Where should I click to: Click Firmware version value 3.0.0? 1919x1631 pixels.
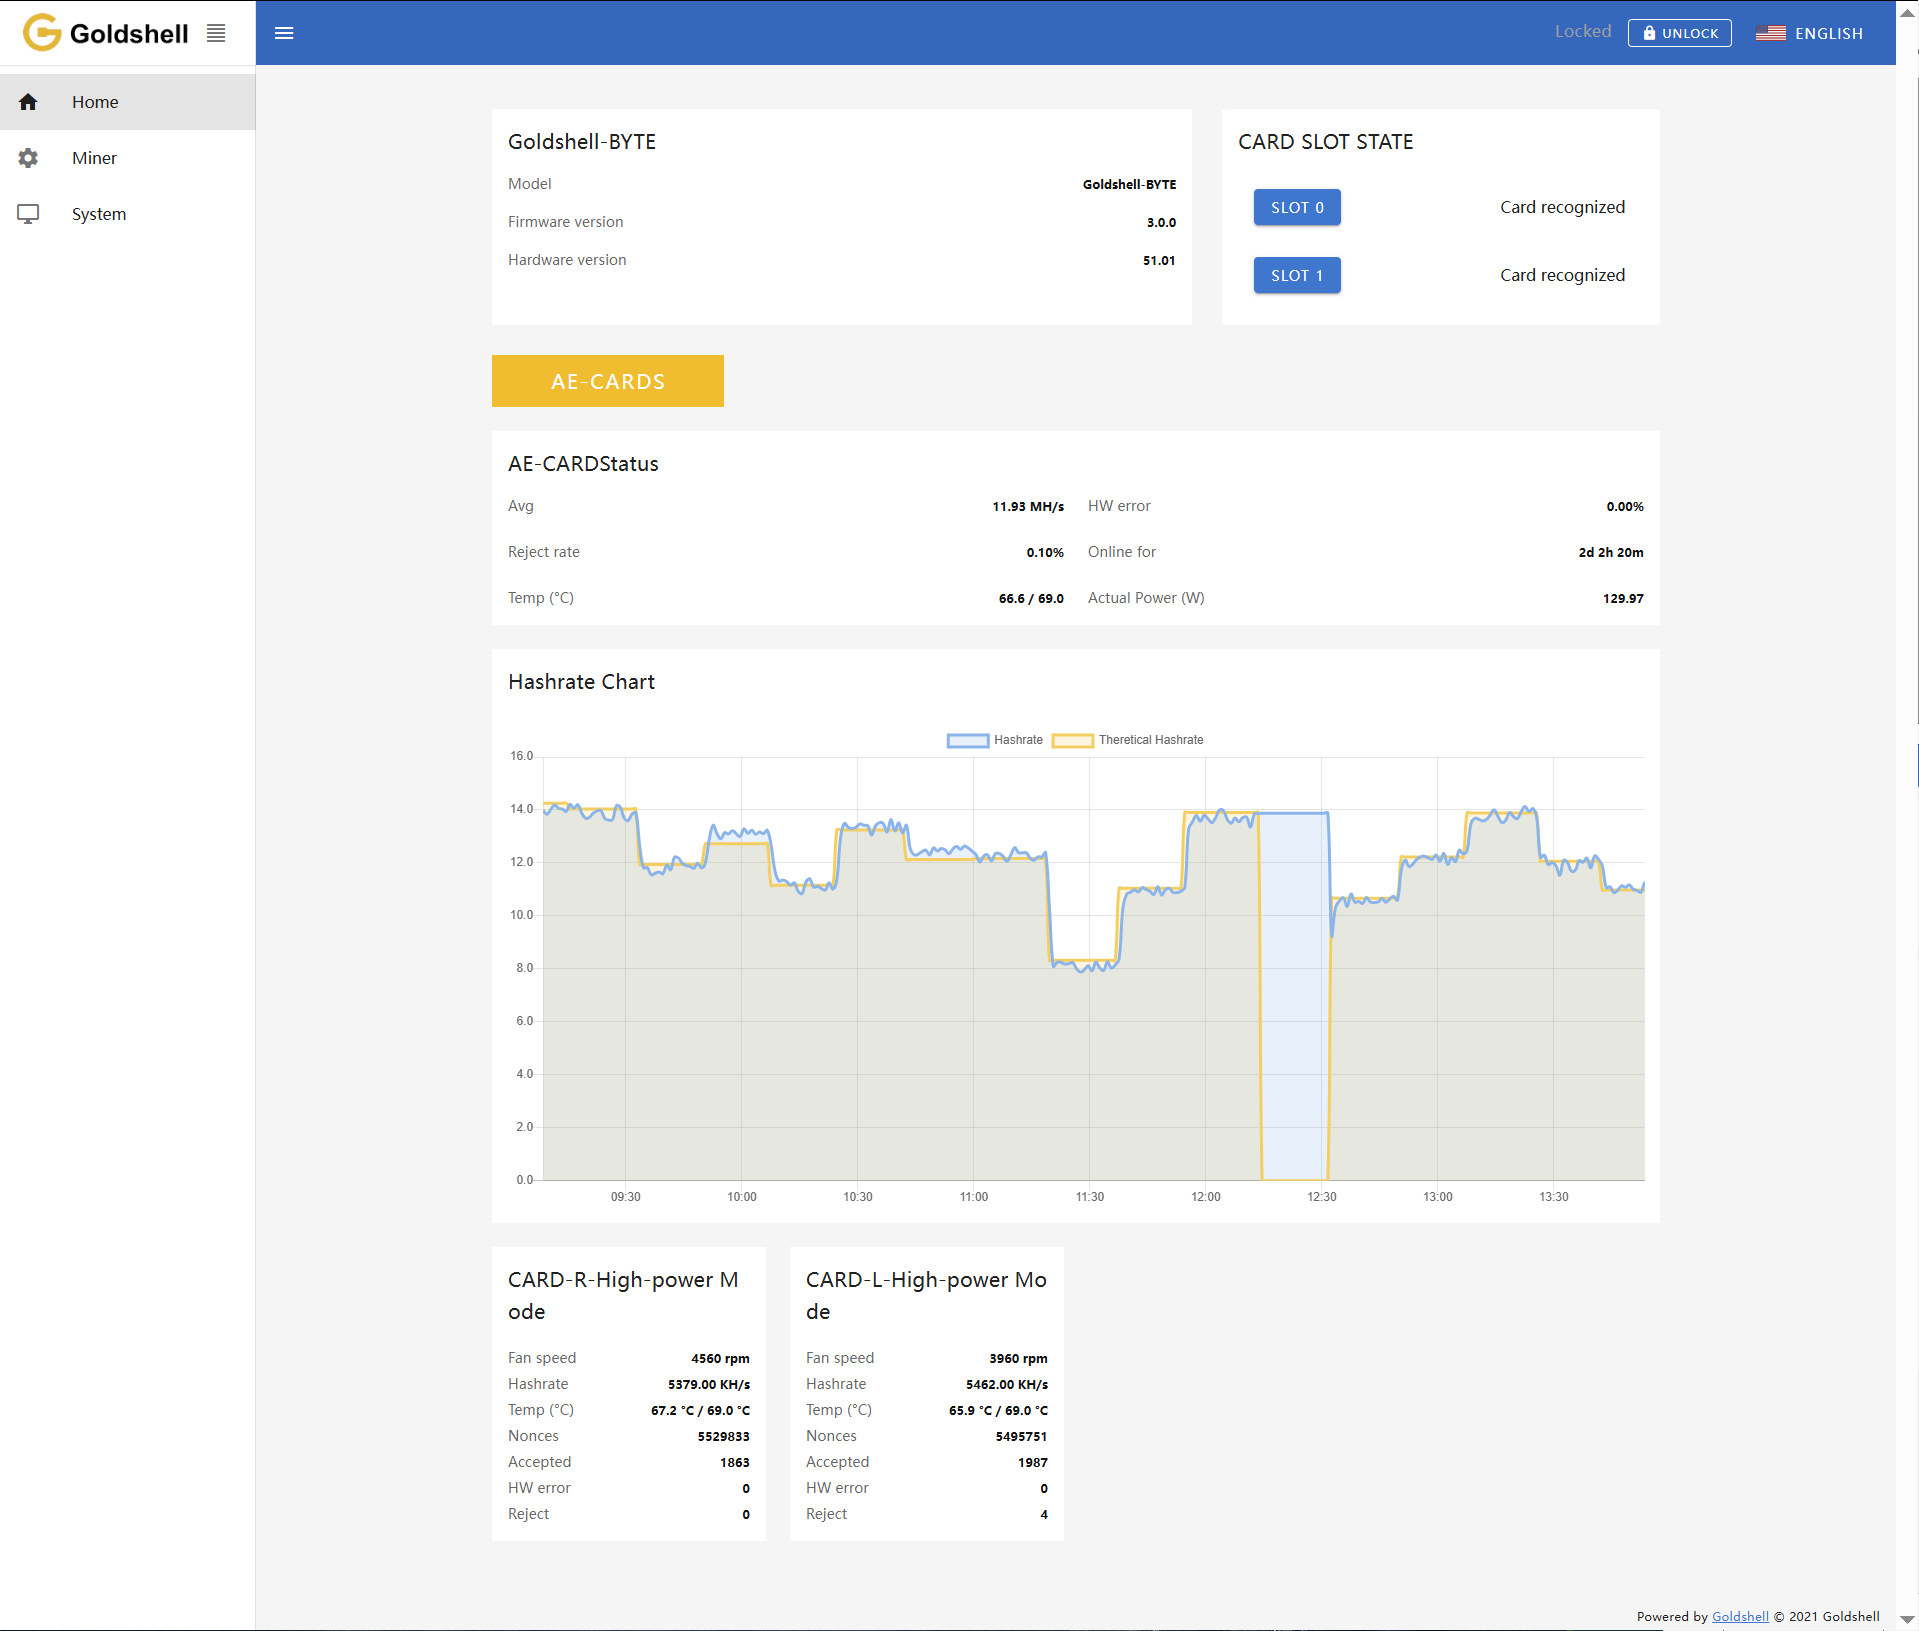pyautogui.click(x=1161, y=223)
